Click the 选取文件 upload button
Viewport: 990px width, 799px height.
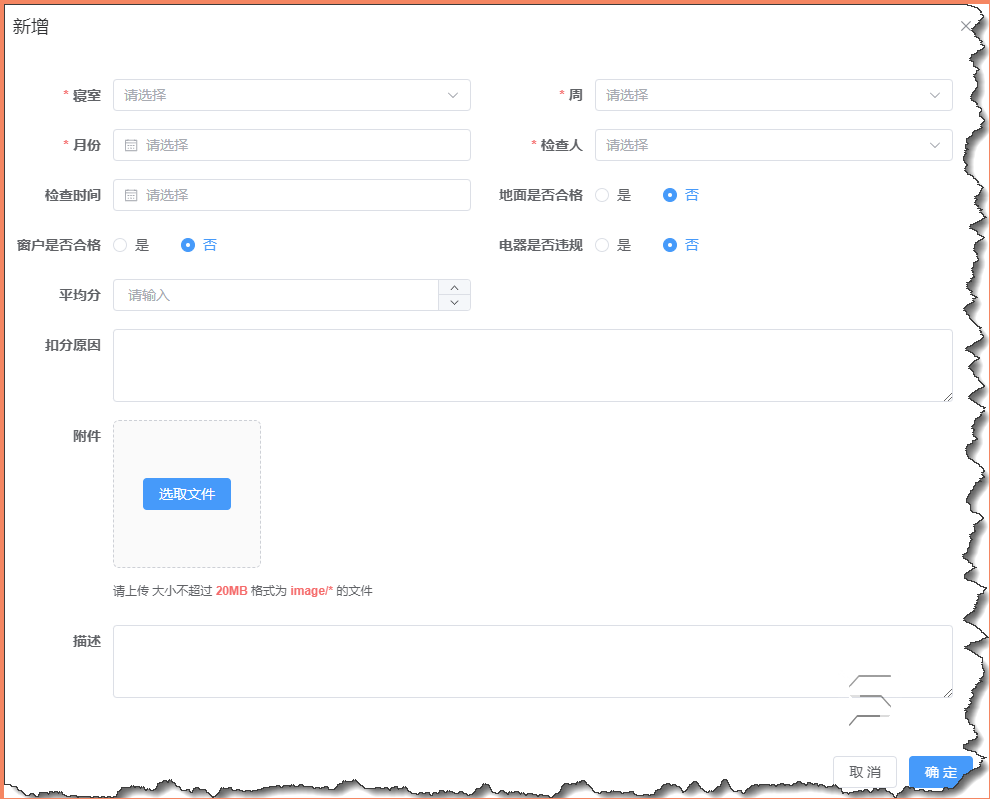[186, 493]
